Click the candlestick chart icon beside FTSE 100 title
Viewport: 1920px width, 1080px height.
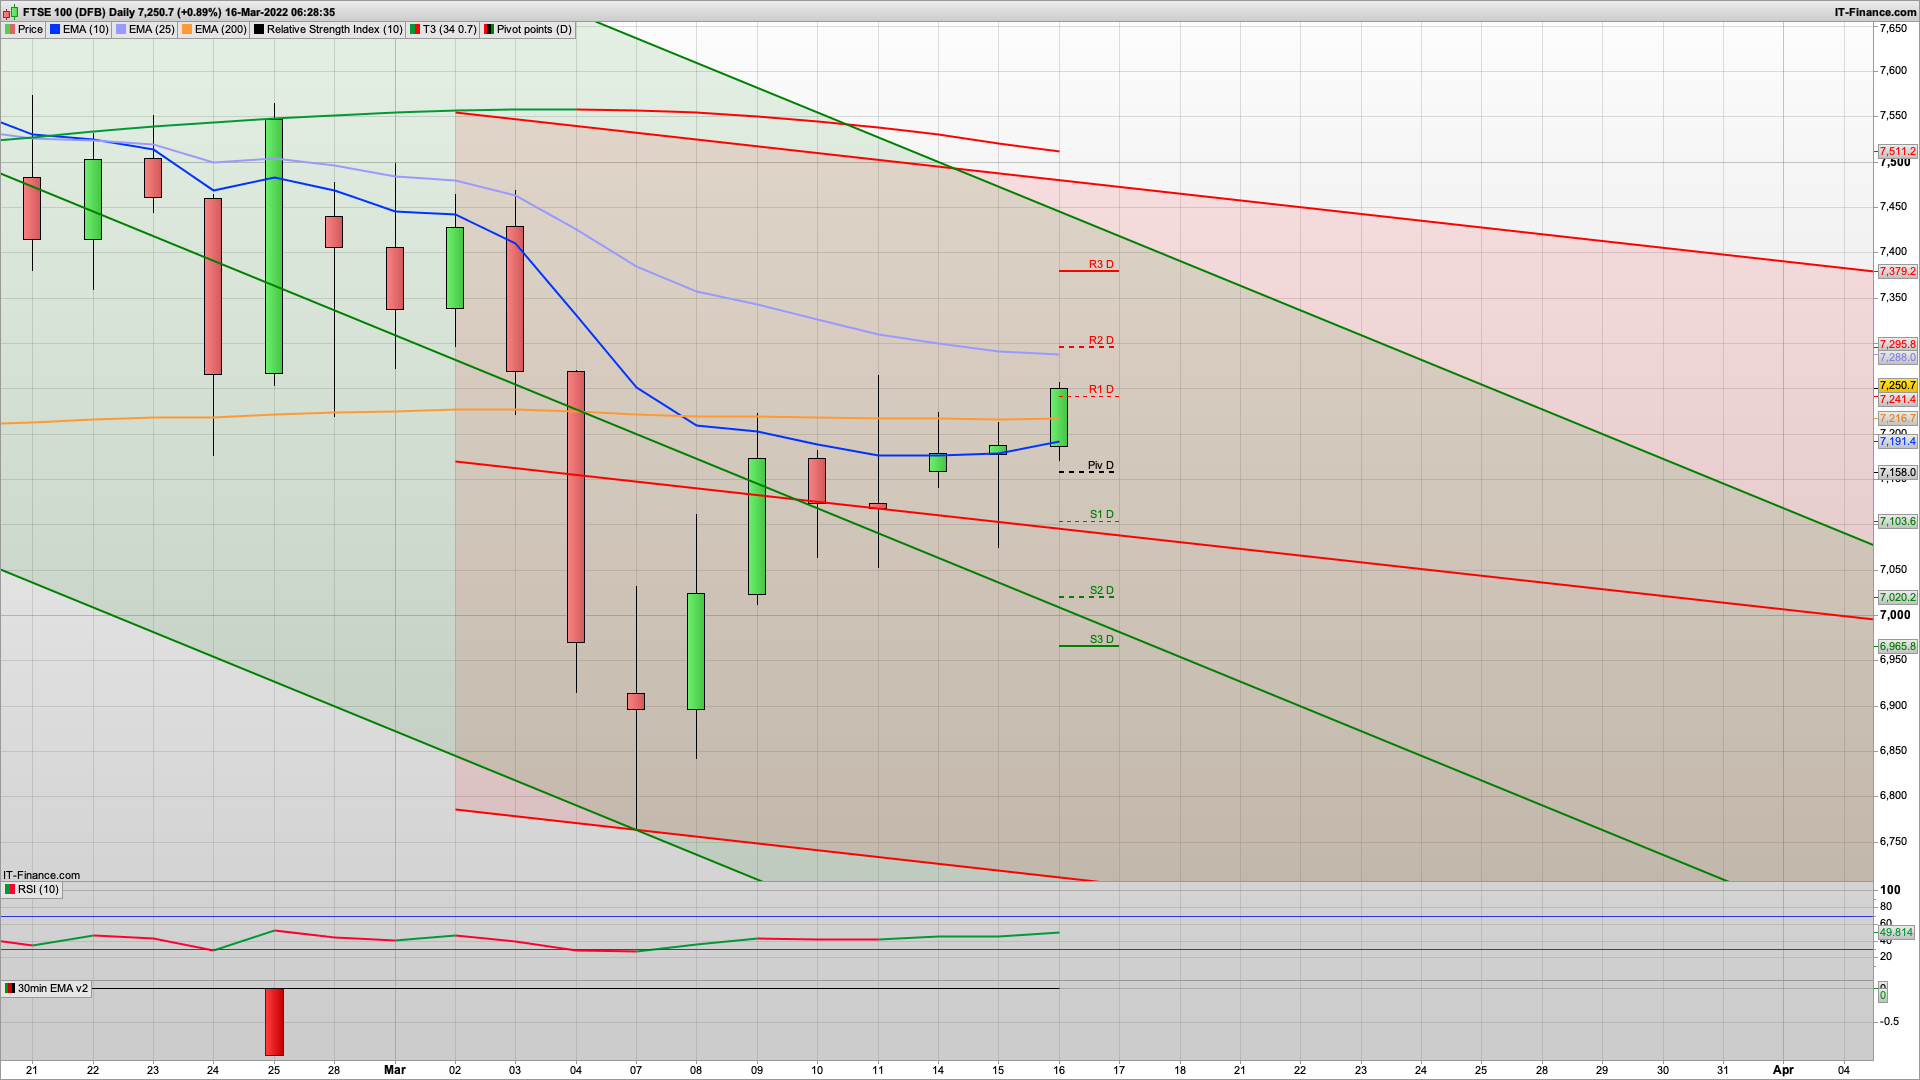(11, 12)
